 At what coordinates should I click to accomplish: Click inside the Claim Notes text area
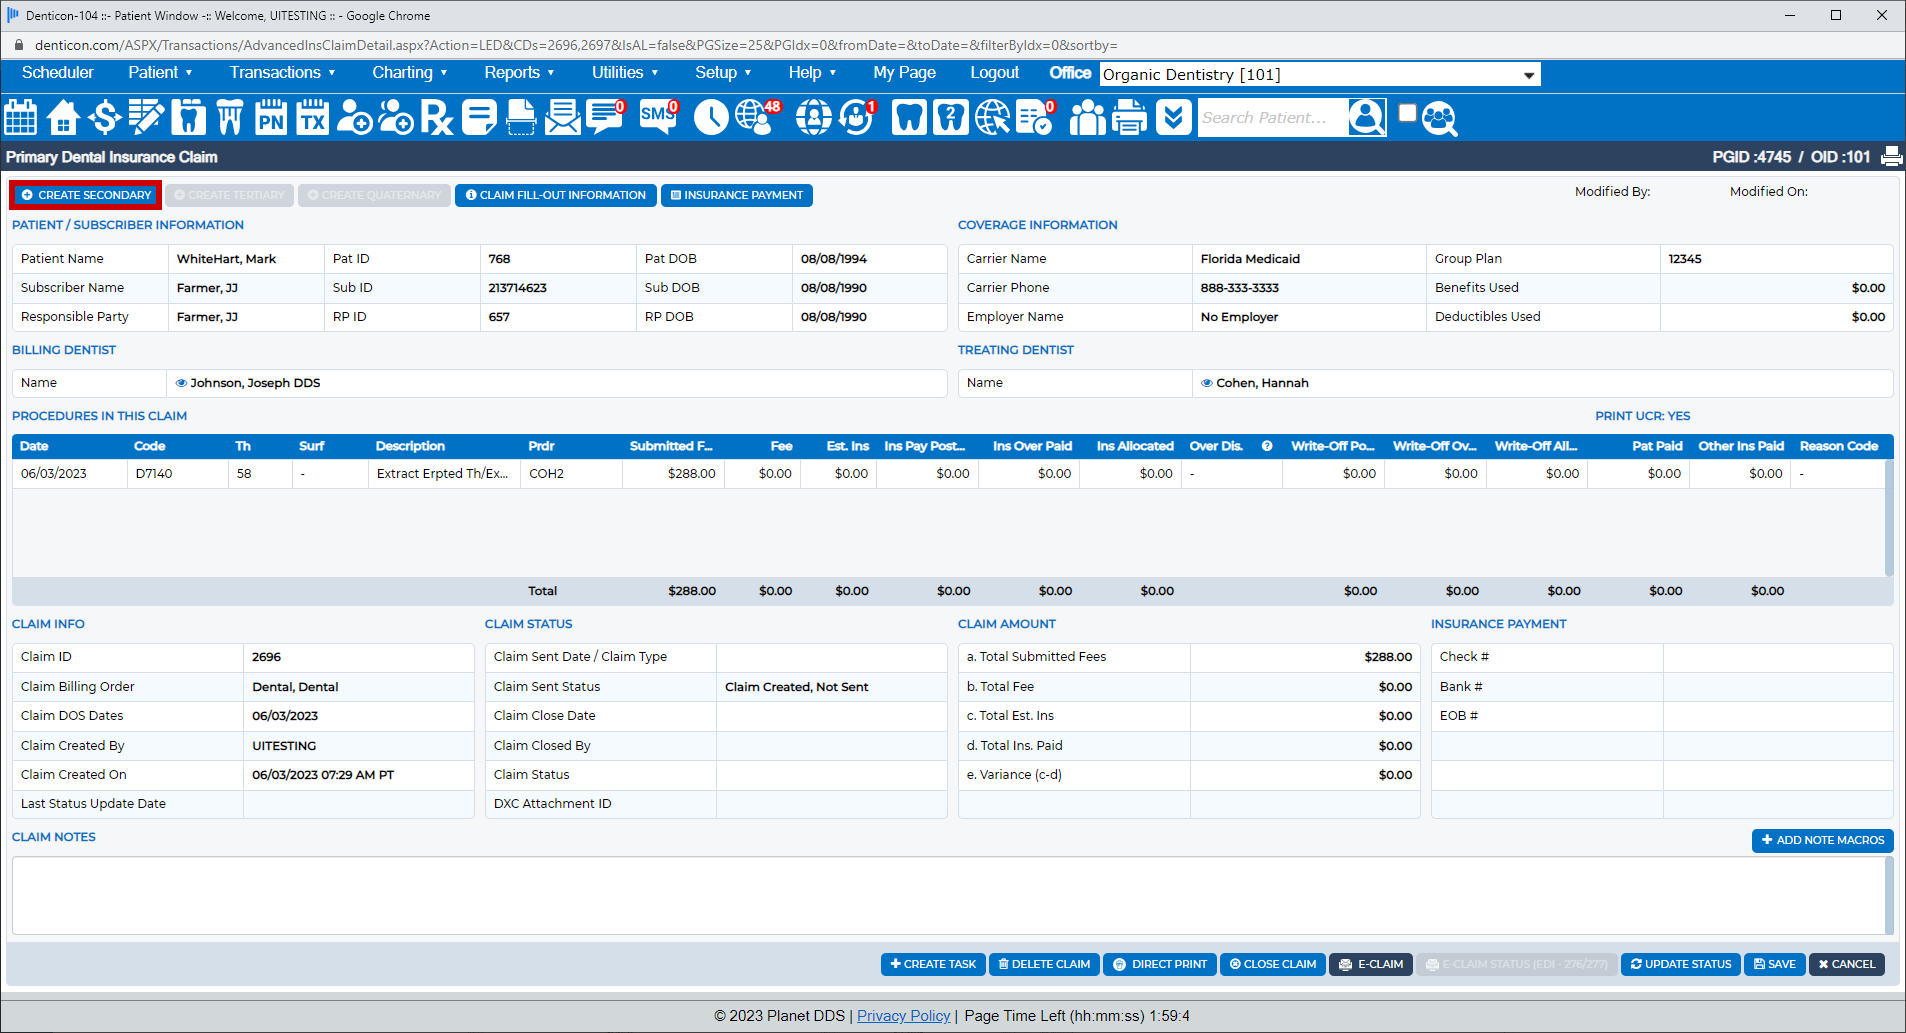click(947, 895)
